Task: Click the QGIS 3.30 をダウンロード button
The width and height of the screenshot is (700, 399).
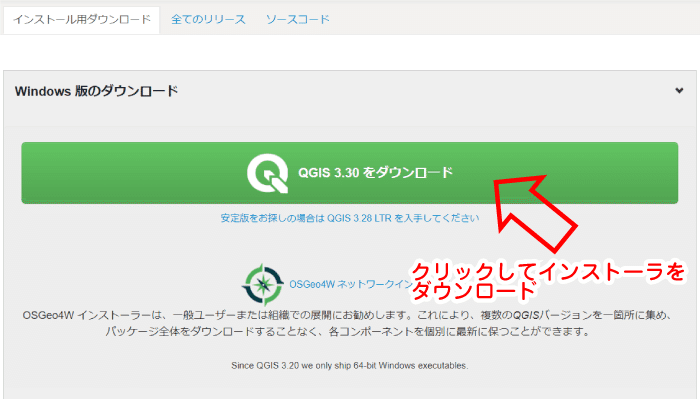Action: click(x=350, y=173)
